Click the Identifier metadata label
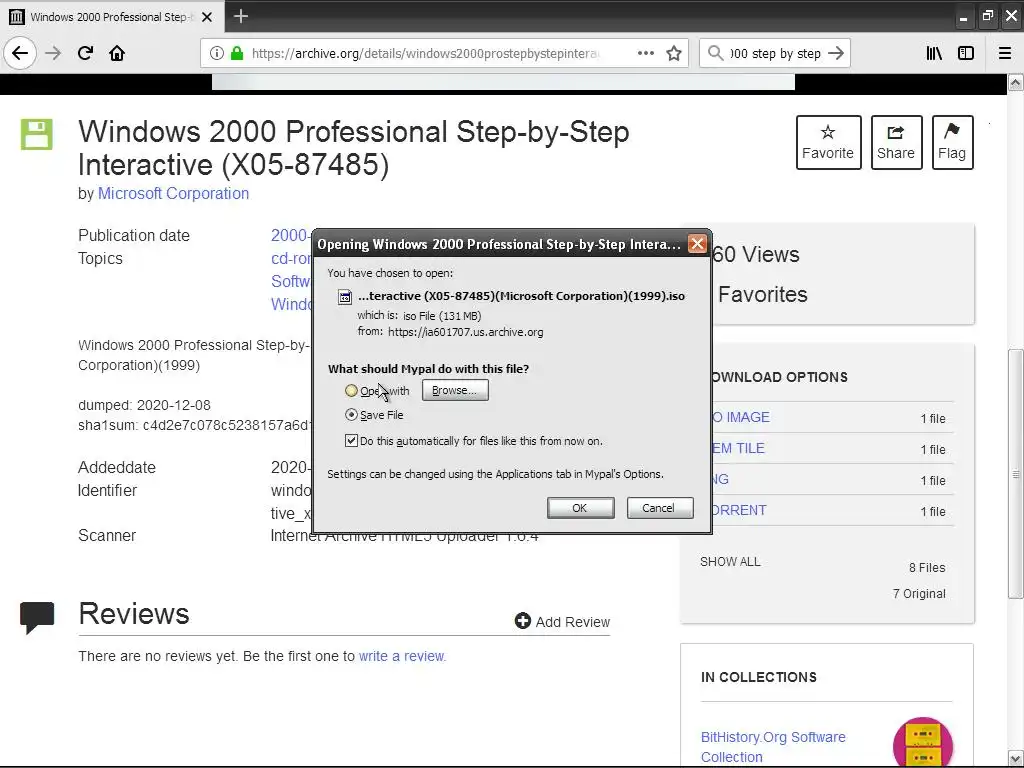Viewport: 1024px width, 768px height. point(108,490)
